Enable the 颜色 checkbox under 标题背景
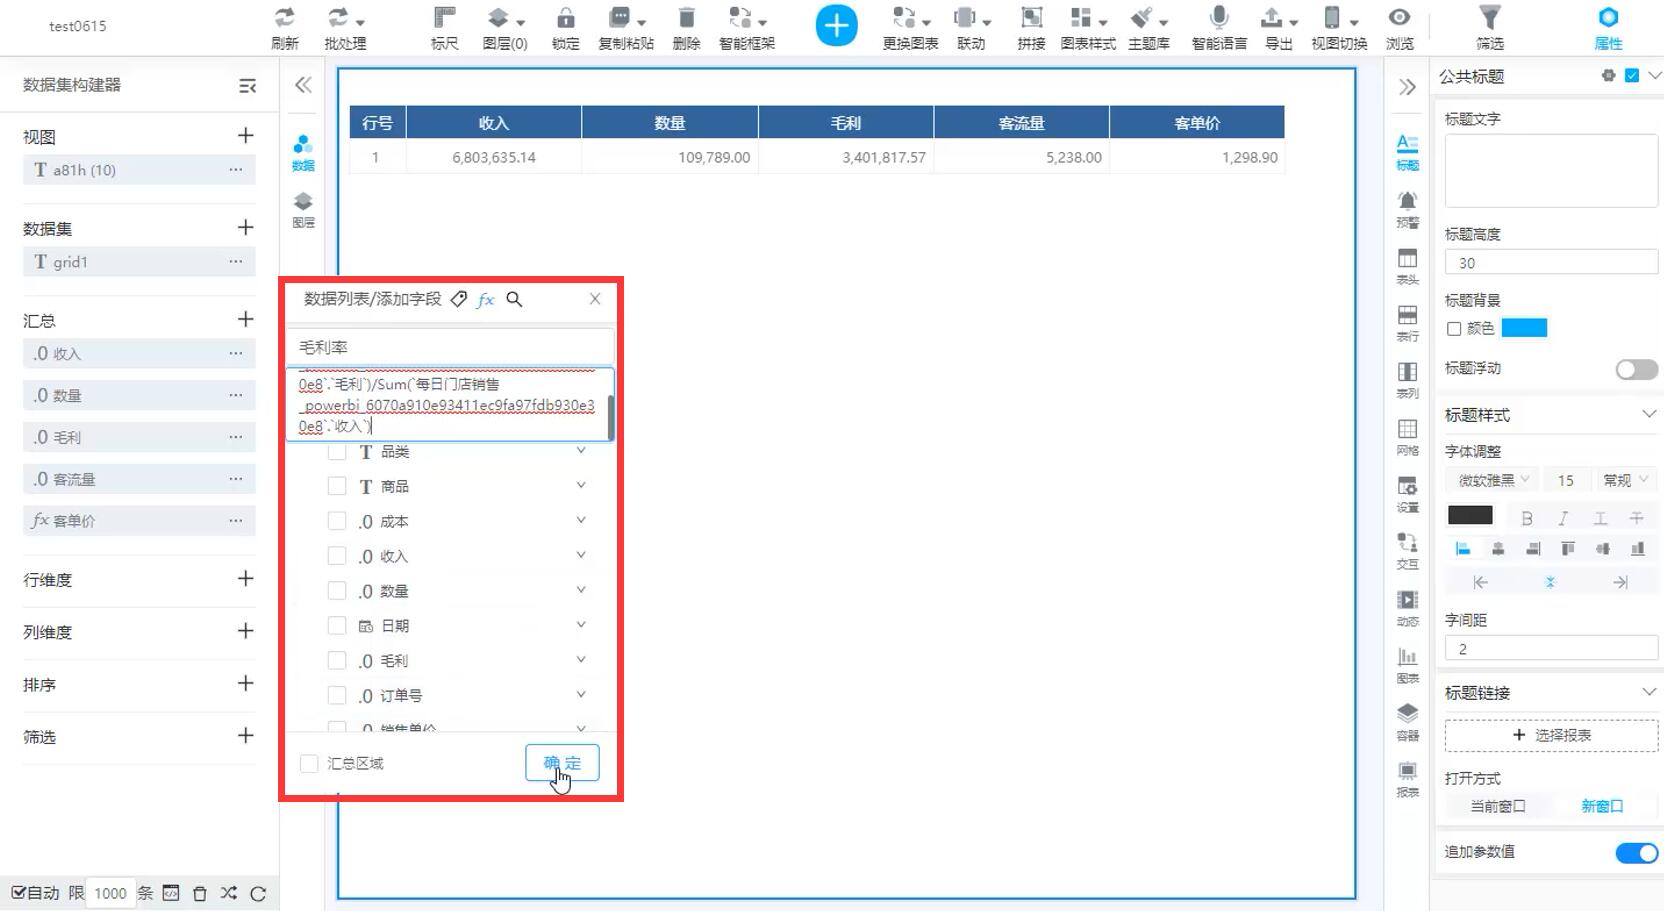The width and height of the screenshot is (1664, 911). point(1454,328)
